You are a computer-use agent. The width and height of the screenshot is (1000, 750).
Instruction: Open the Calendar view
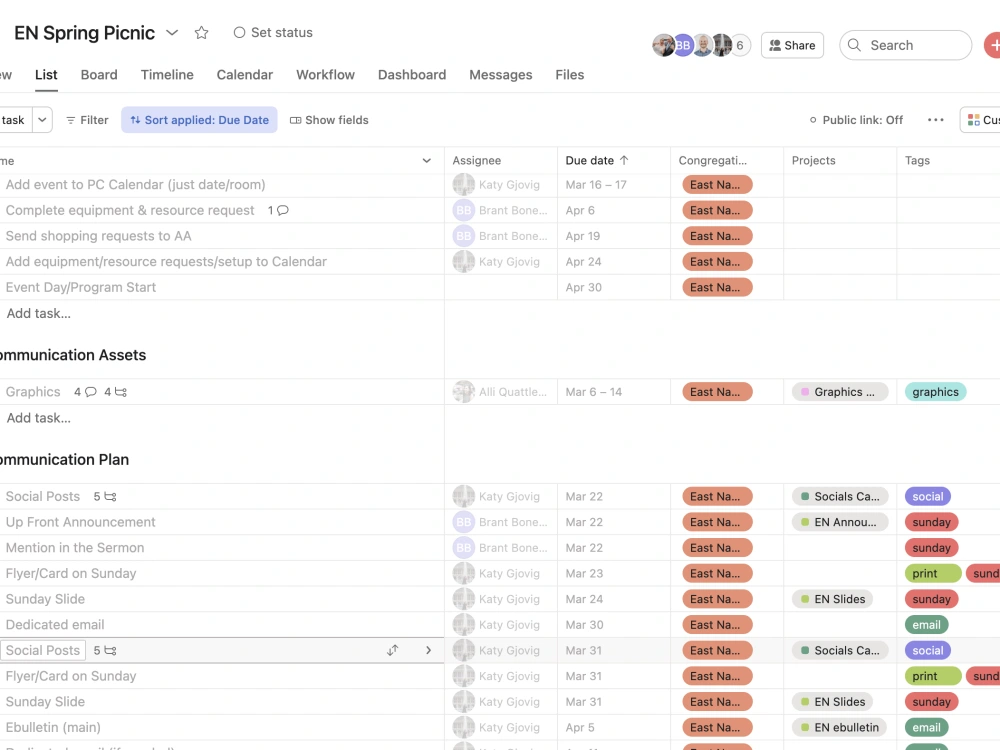tap(244, 74)
